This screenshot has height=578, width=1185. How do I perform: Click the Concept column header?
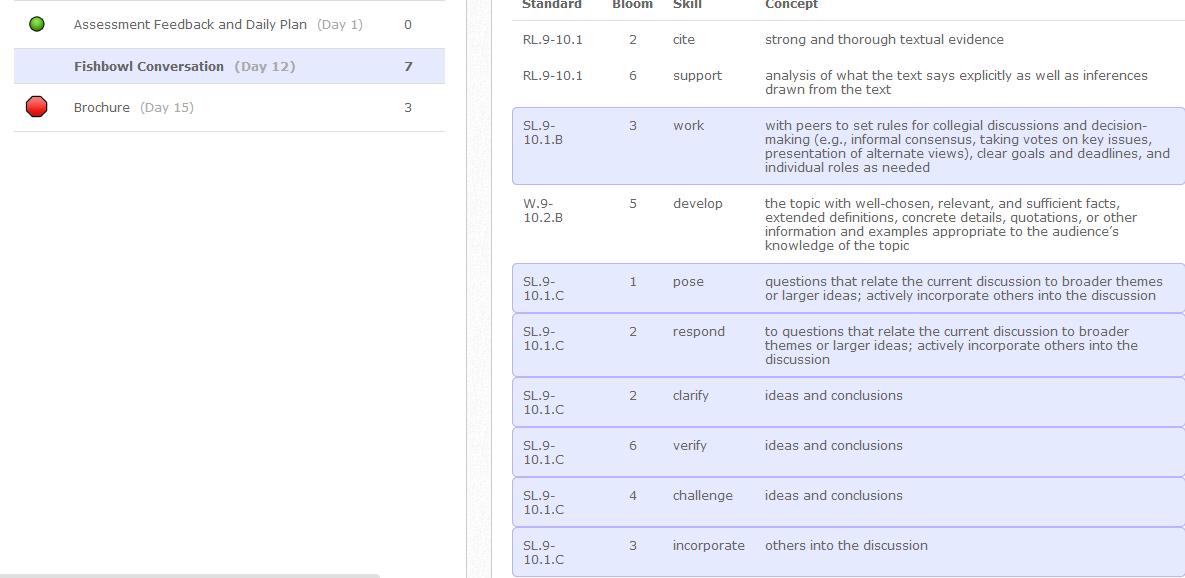(x=791, y=5)
